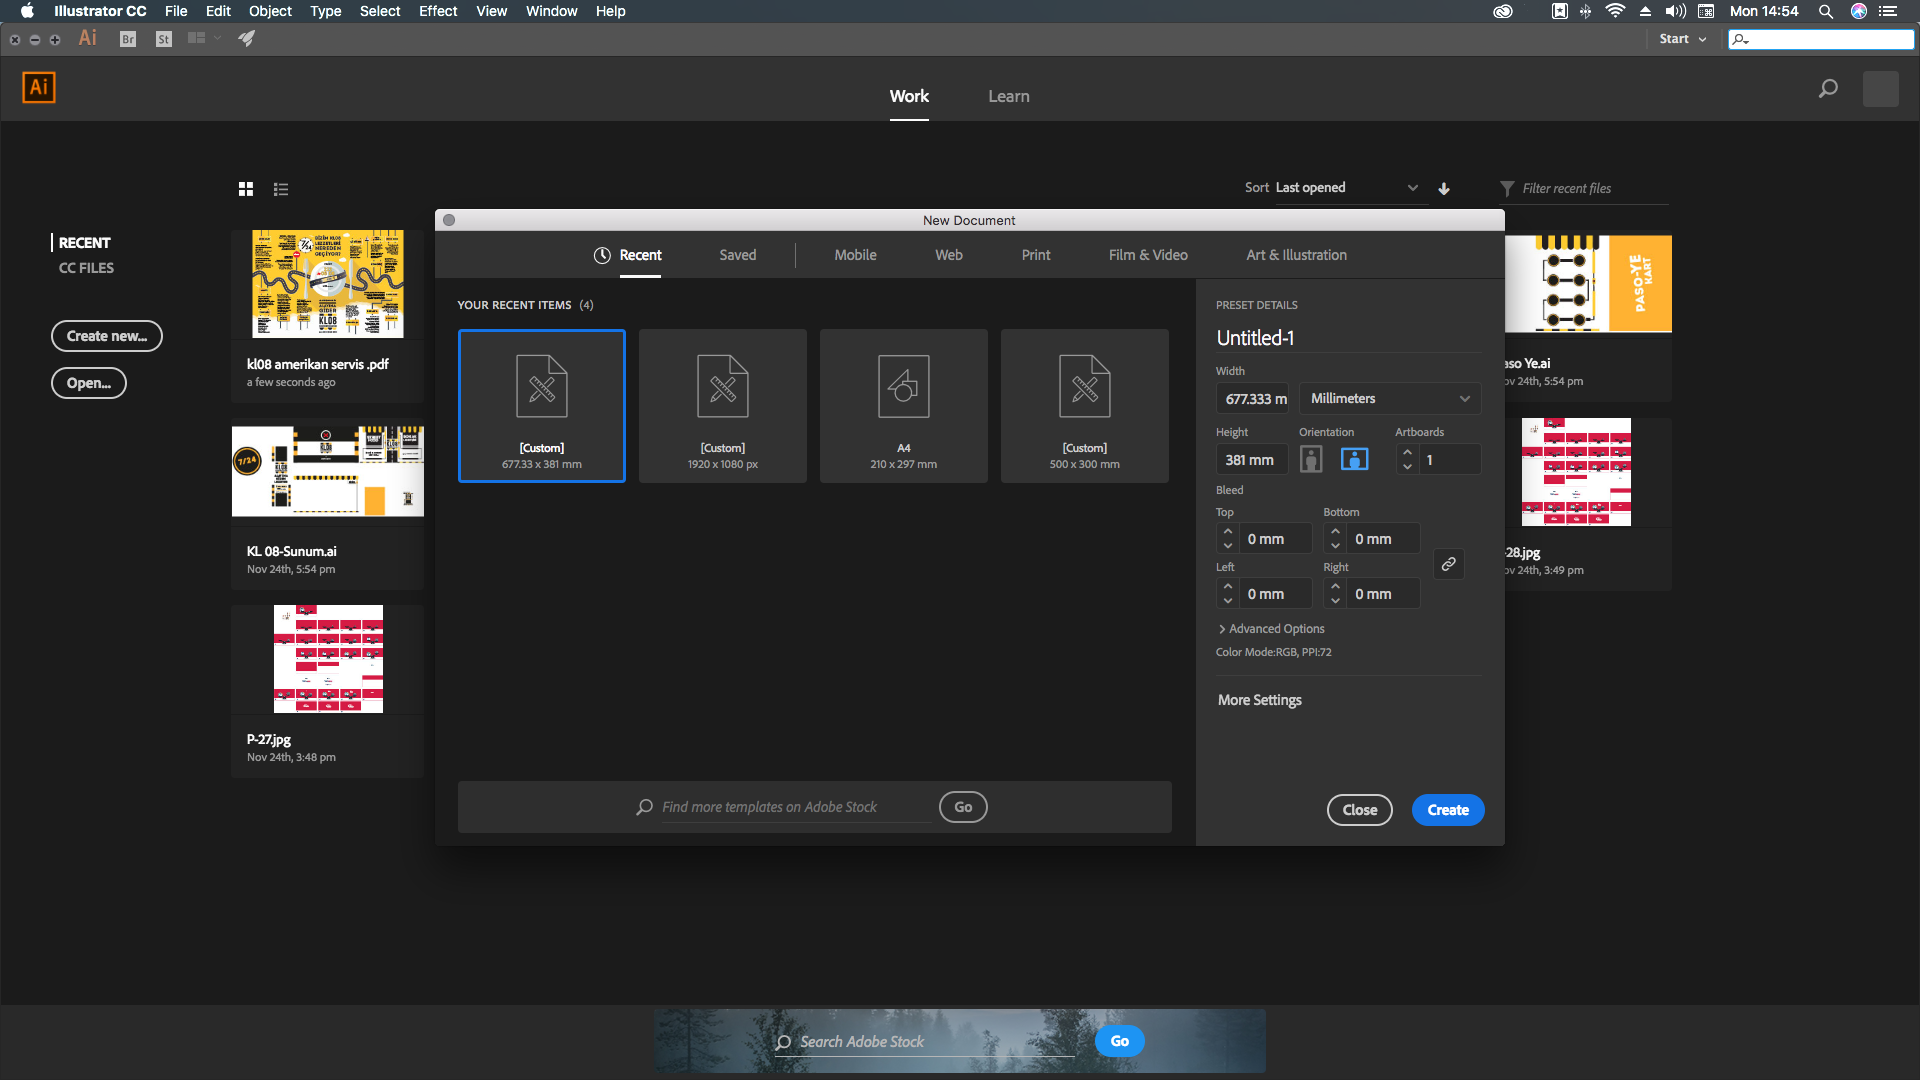
Task: Switch to the Film & Video tab
Action: coord(1148,255)
